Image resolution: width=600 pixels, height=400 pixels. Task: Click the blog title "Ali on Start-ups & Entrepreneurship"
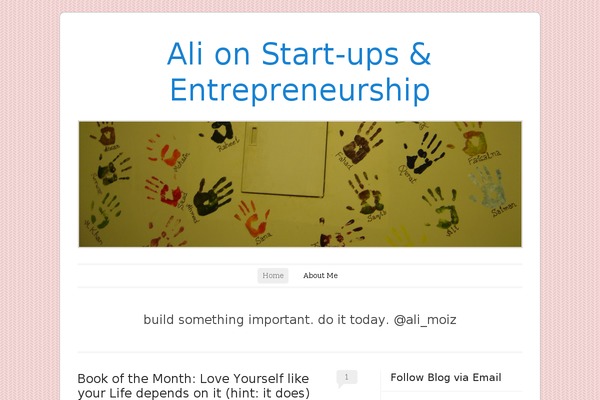300,72
